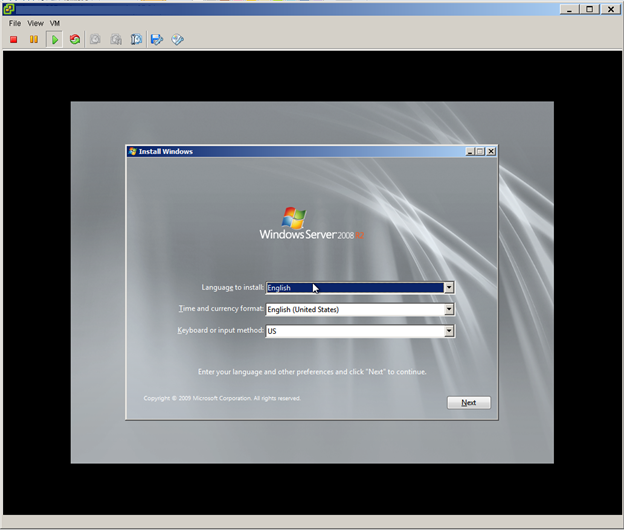Viewport: 624px width, 530px height.
Task: Click the Connect Floppy disk icon
Action: 157,39
